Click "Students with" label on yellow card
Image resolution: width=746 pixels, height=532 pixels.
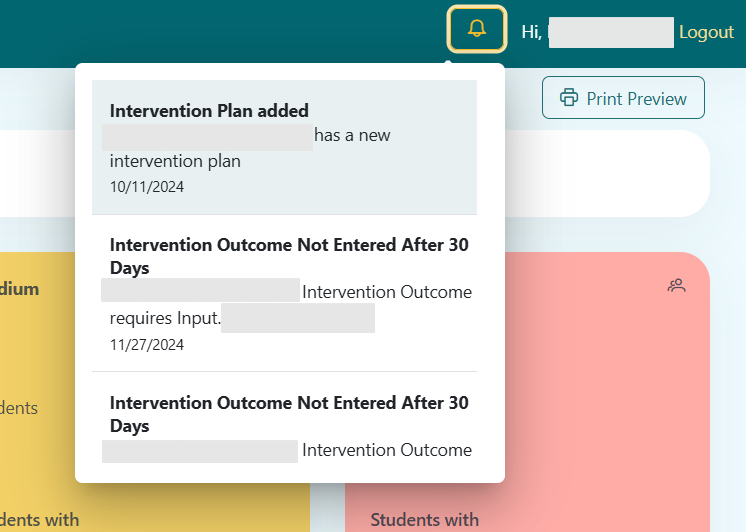click(40, 520)
